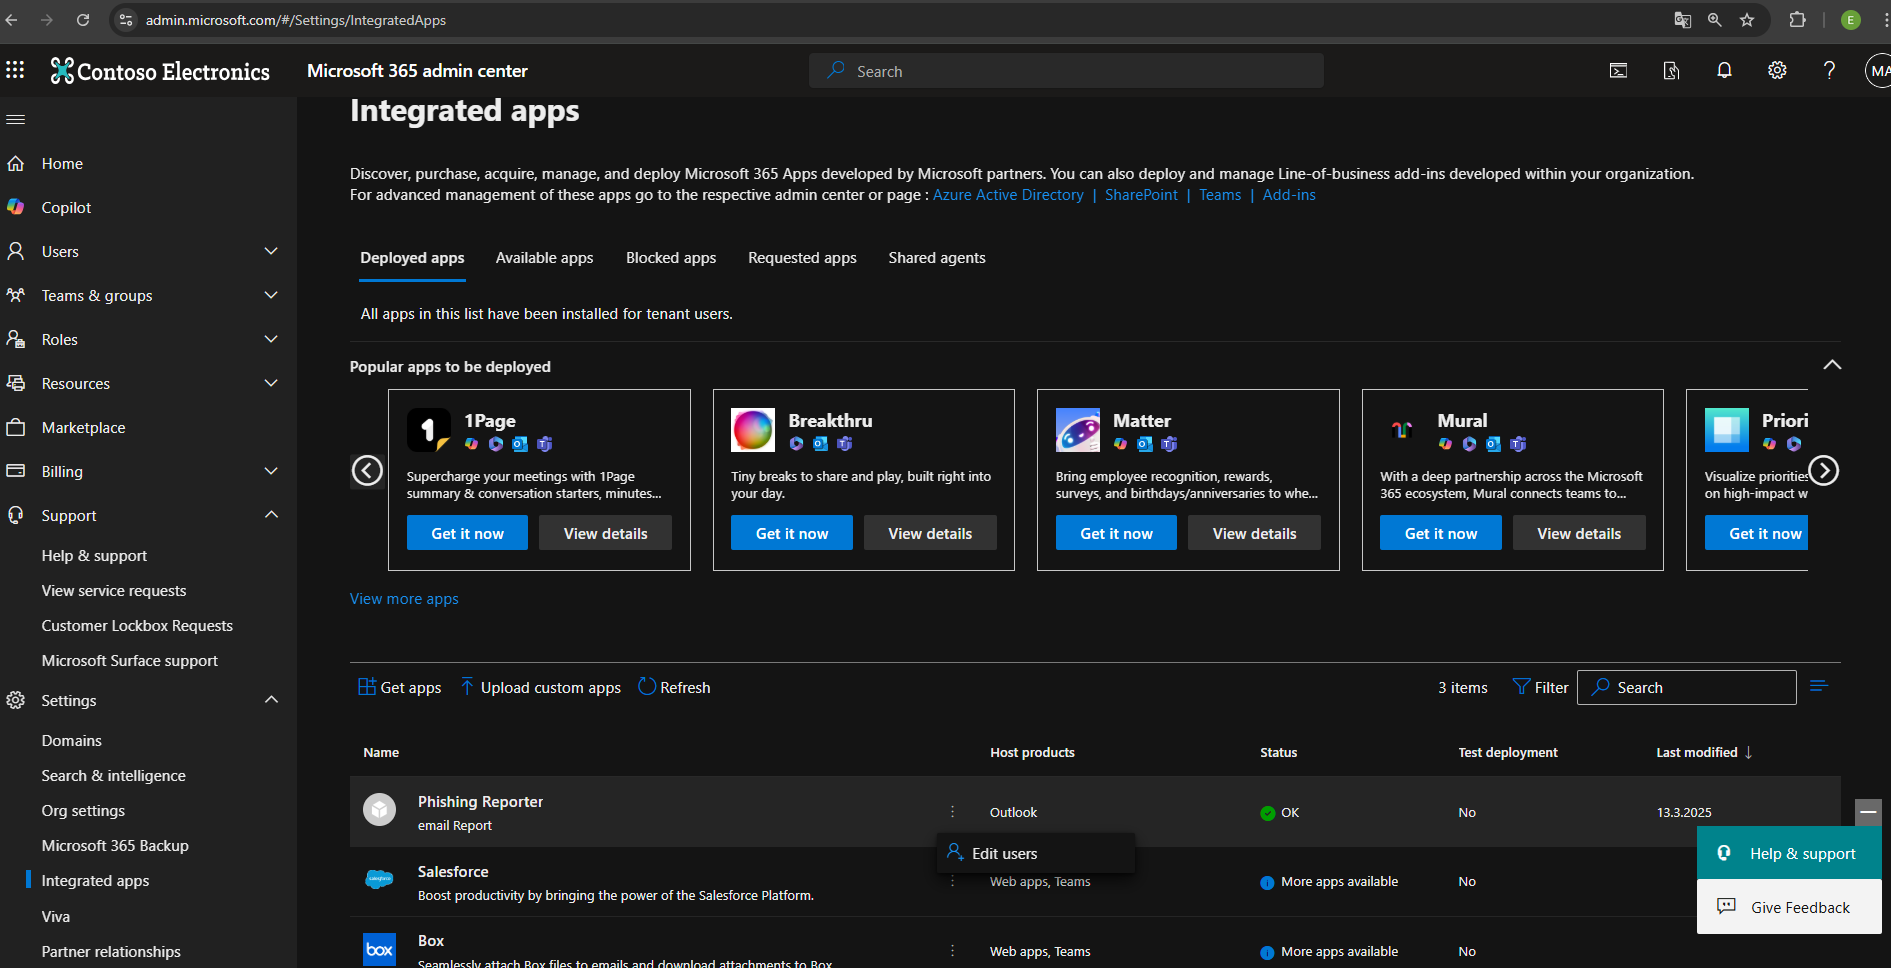1891x968 pixels.
Task: Go to previous popular apps carousel arrow
Action: click(367, 470)
